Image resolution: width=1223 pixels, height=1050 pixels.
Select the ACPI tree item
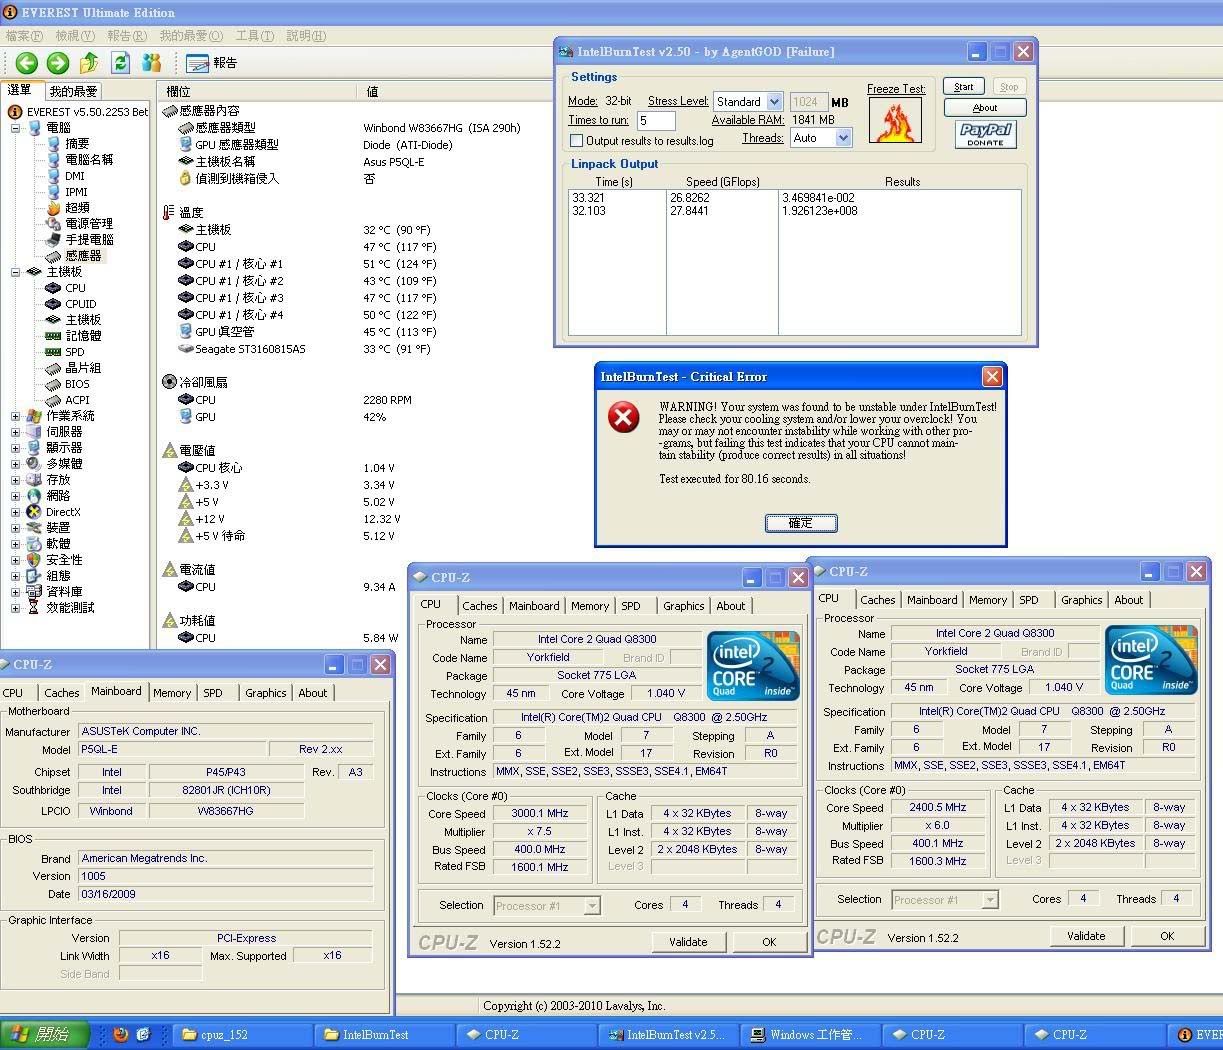[x=77, y=400]
